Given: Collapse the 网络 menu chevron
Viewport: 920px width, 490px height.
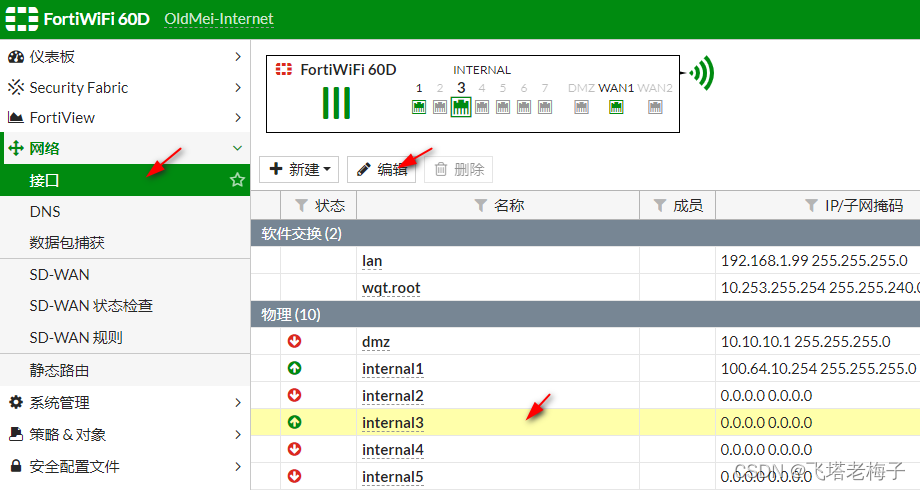Looking at the screenshot, I should pos(238,148).
